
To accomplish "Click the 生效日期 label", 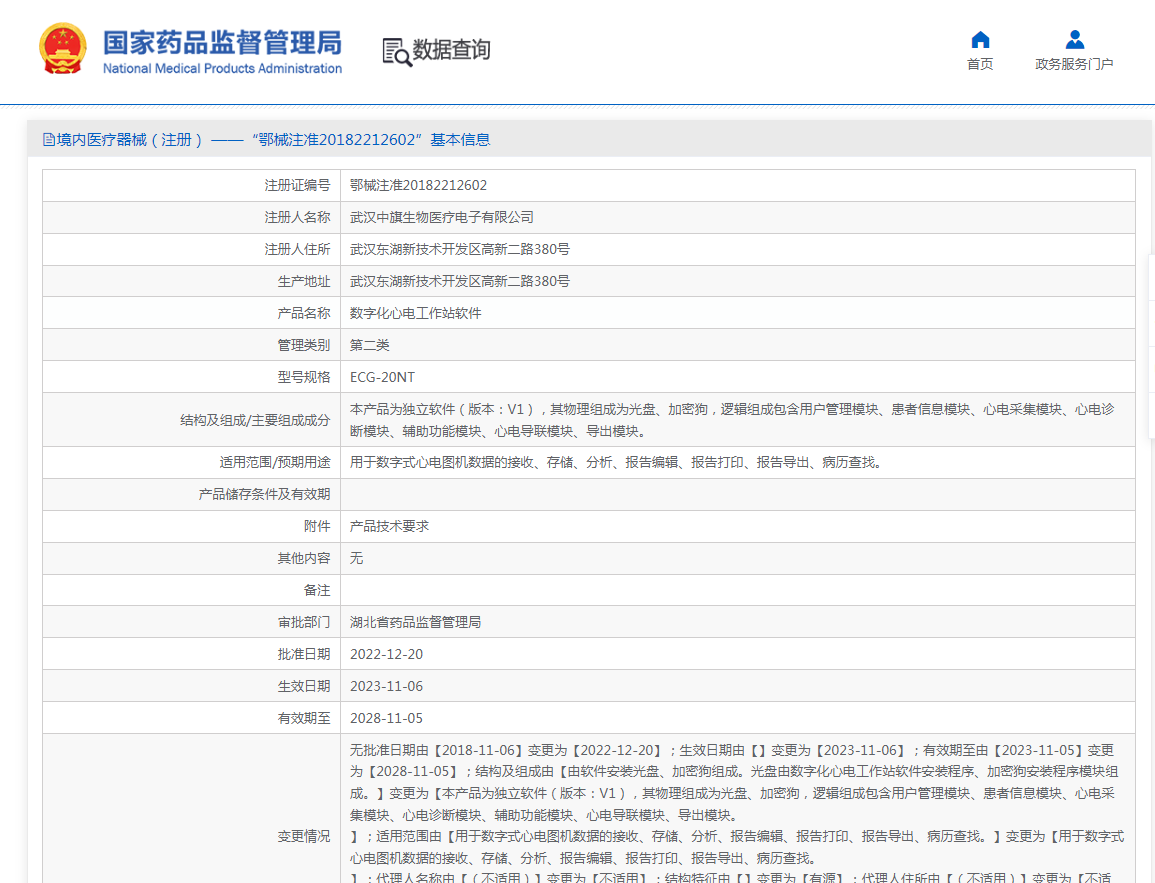I will click(304, 686).
